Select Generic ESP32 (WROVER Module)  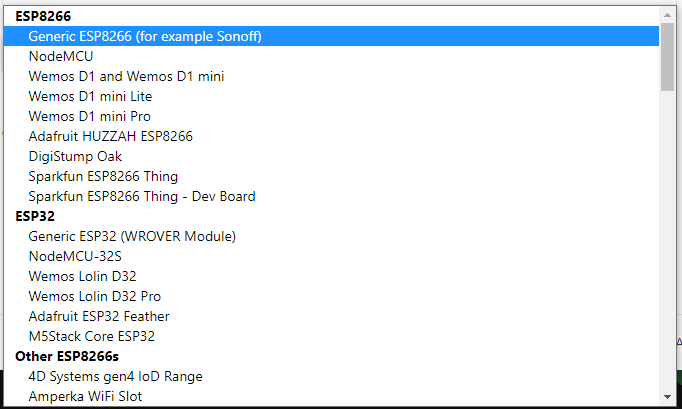click(x=331, y=236)
